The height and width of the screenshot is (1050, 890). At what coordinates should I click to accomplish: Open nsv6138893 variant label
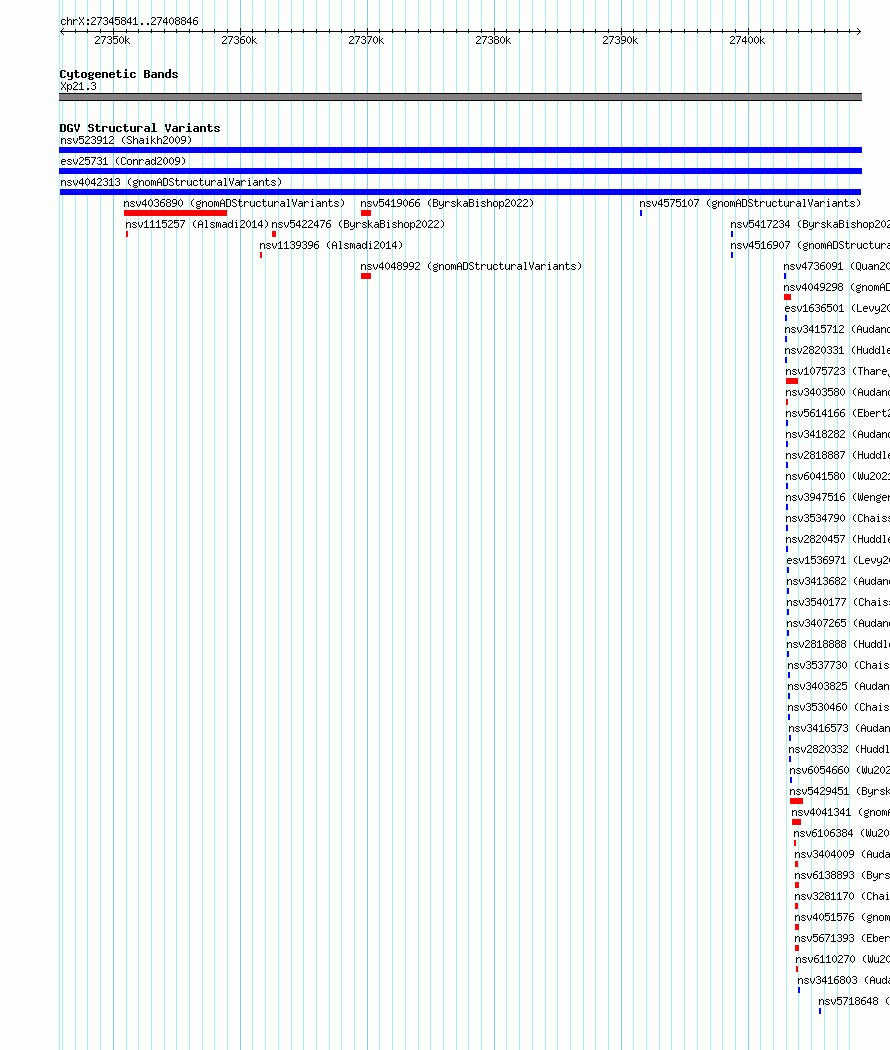842,875
